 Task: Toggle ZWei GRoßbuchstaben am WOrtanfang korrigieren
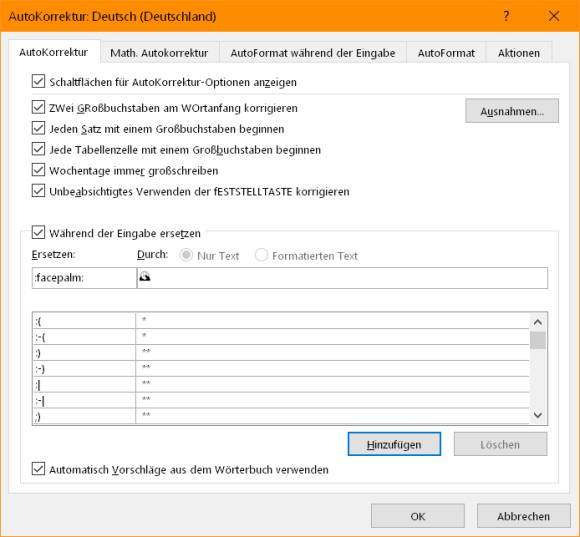(38, 108)
